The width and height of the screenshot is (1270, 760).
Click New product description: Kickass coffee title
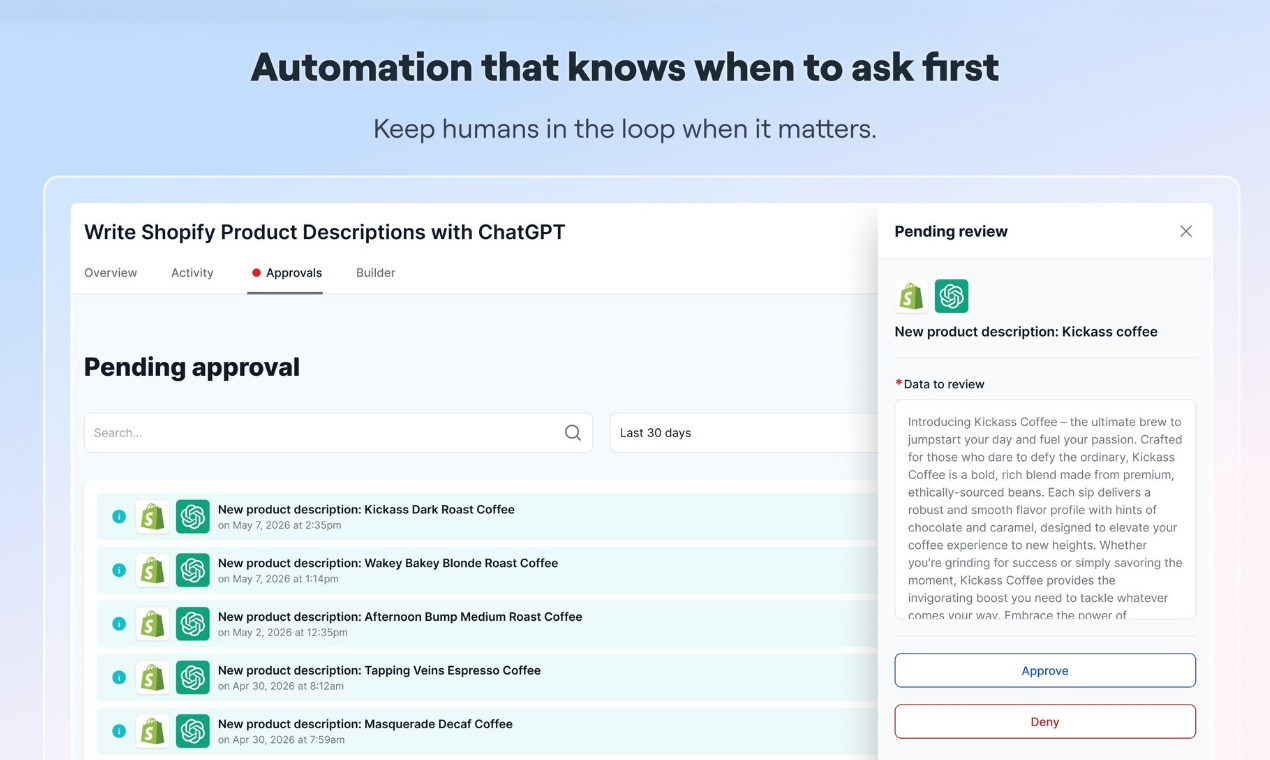click(x=1026, y=332)
